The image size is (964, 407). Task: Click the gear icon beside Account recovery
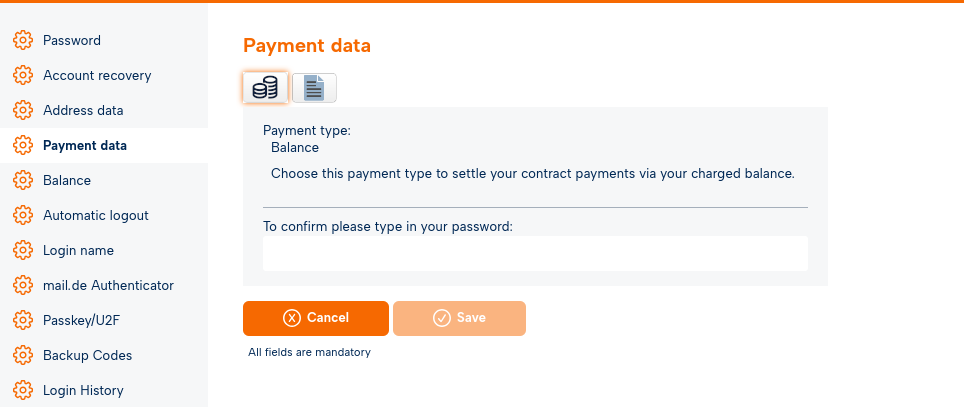pos(23,76)
